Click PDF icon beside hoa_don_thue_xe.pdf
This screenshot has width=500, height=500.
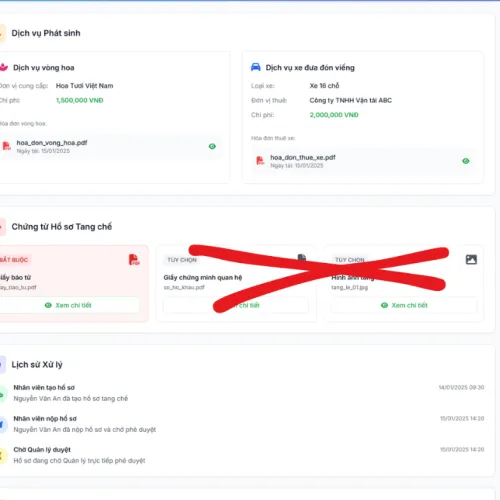click(x=260, y=161)
